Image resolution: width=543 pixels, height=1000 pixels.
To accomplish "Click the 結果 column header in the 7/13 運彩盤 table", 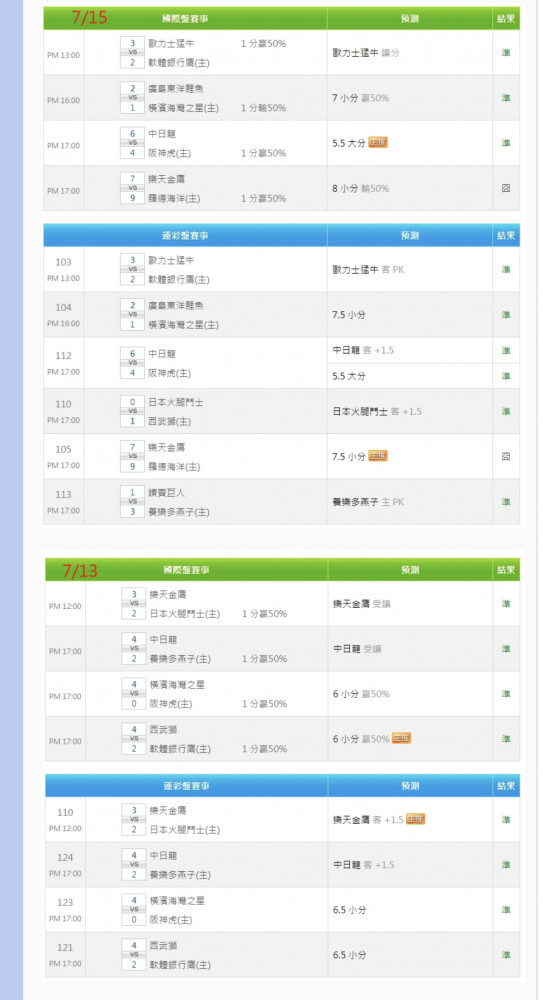I will tap(506, 786).
